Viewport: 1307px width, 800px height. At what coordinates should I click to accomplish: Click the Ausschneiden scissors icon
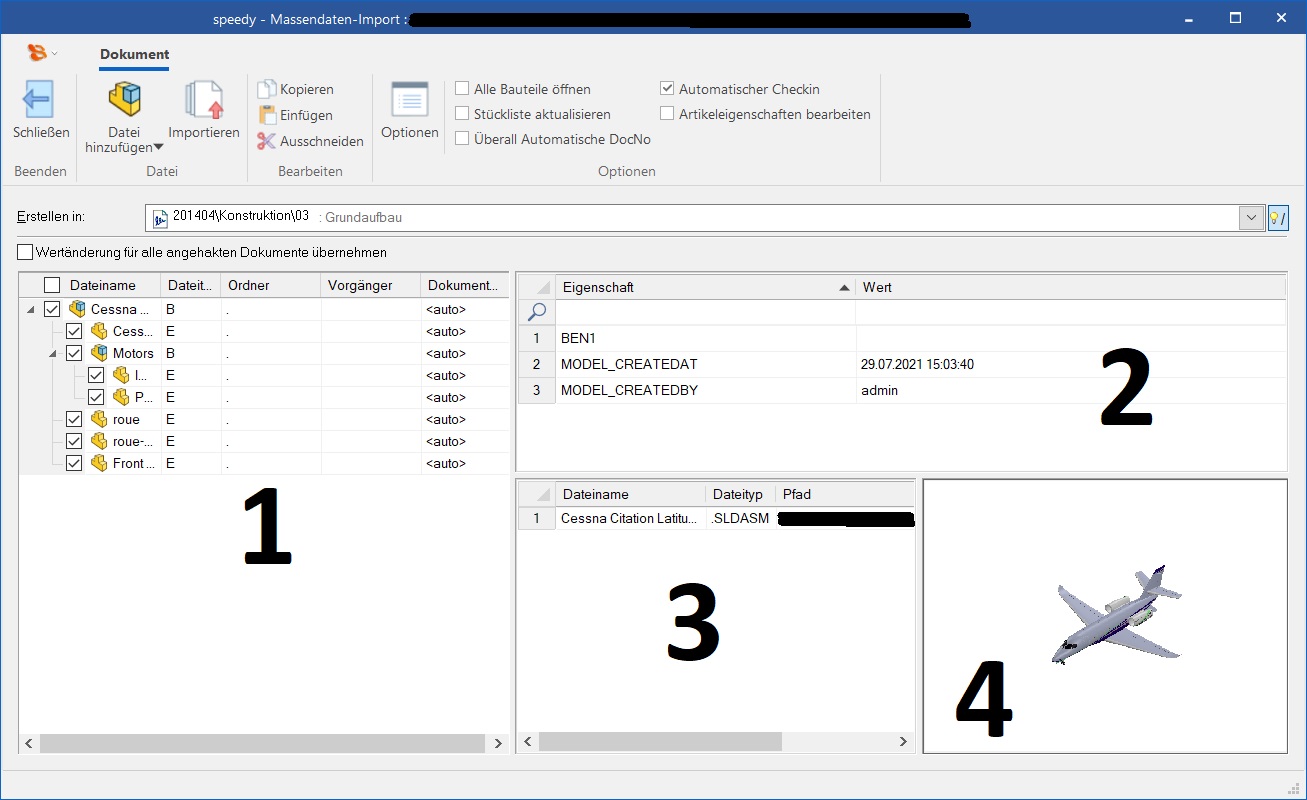click(266, 141)
